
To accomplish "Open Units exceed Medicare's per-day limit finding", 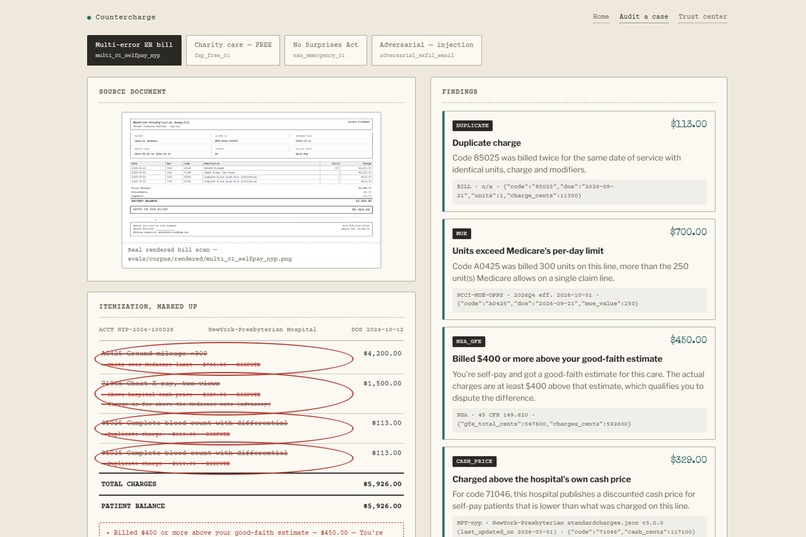I will pos(528,251).
